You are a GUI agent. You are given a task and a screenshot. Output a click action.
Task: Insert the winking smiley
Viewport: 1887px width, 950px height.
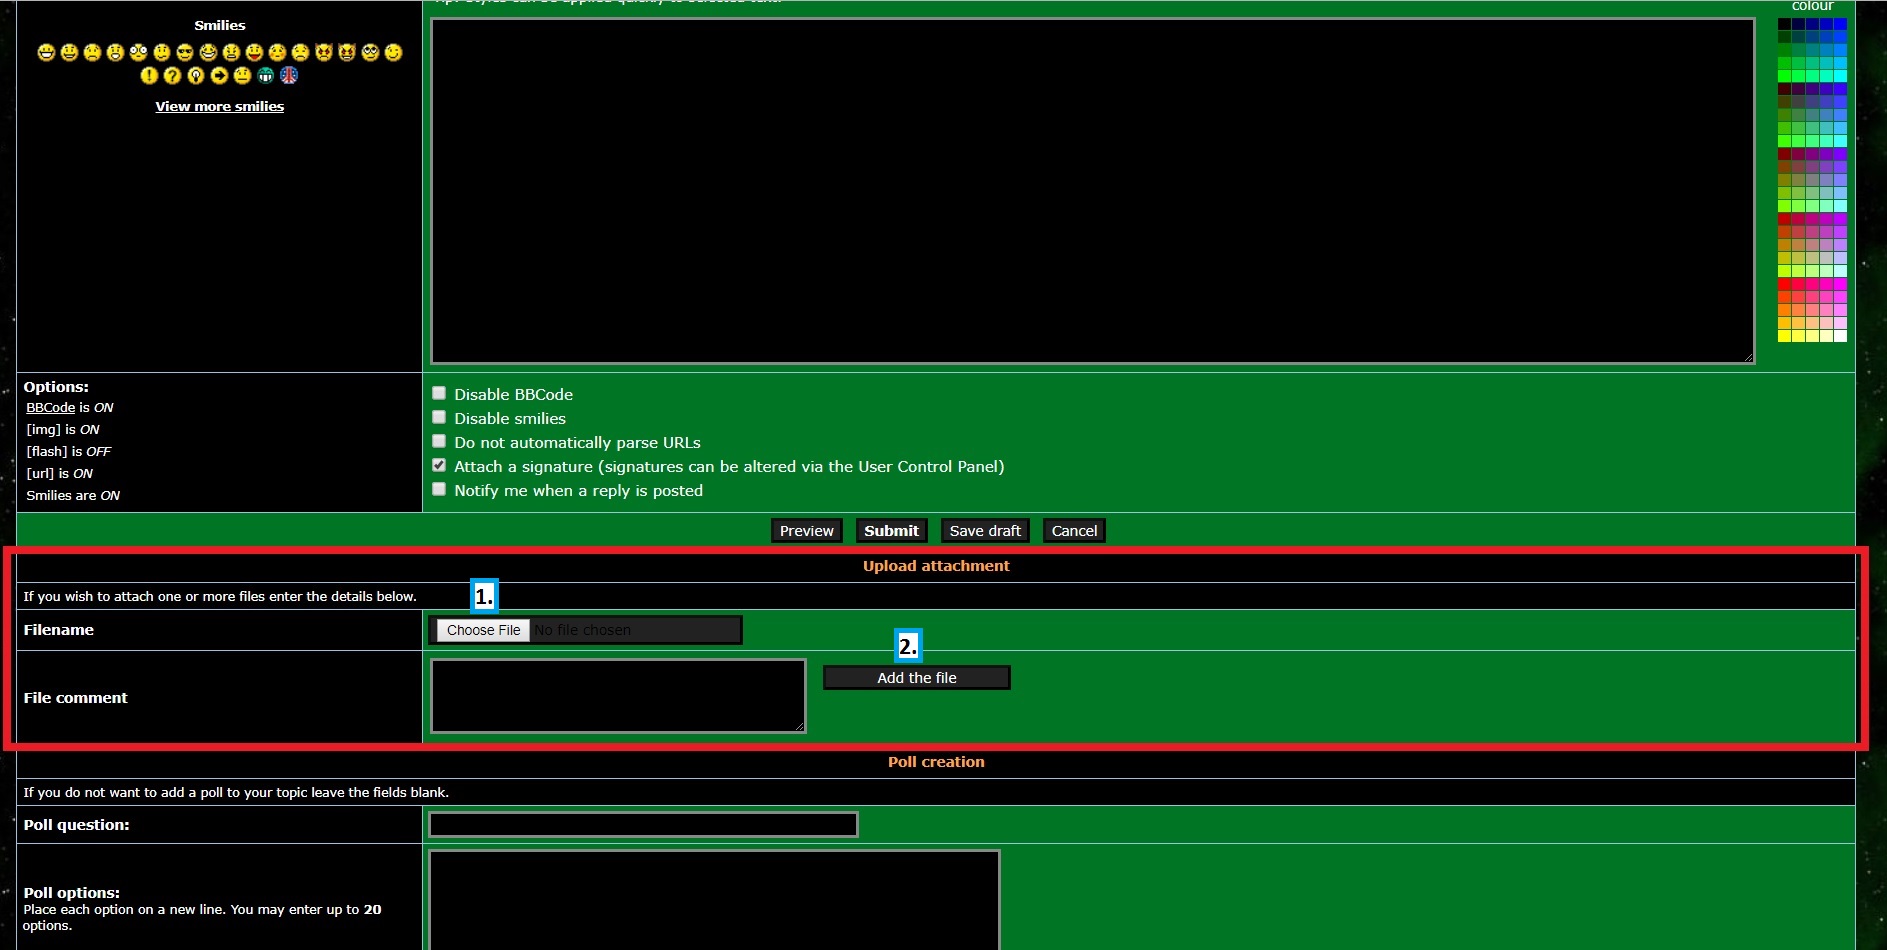coord(393,52)
